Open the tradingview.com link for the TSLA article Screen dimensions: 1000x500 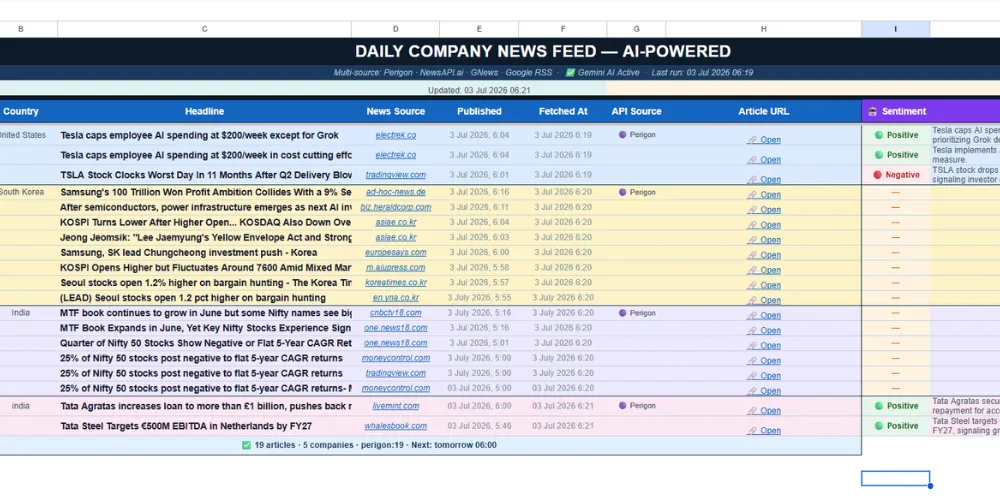395,175
